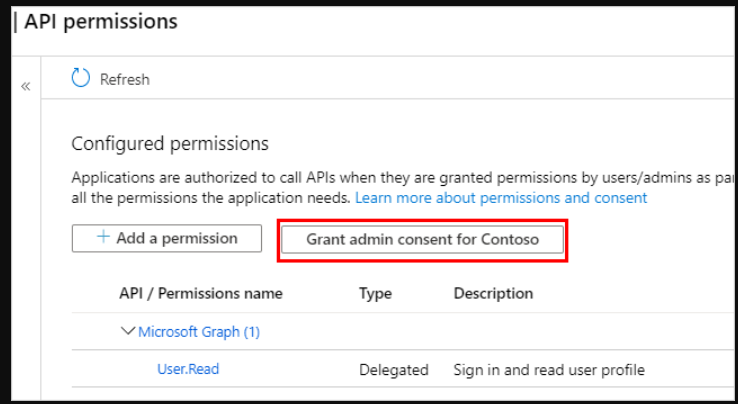The height and width of the screenshot is (404, 738).
Task: Click the API permissions page title
Action: tap(101, 22)
